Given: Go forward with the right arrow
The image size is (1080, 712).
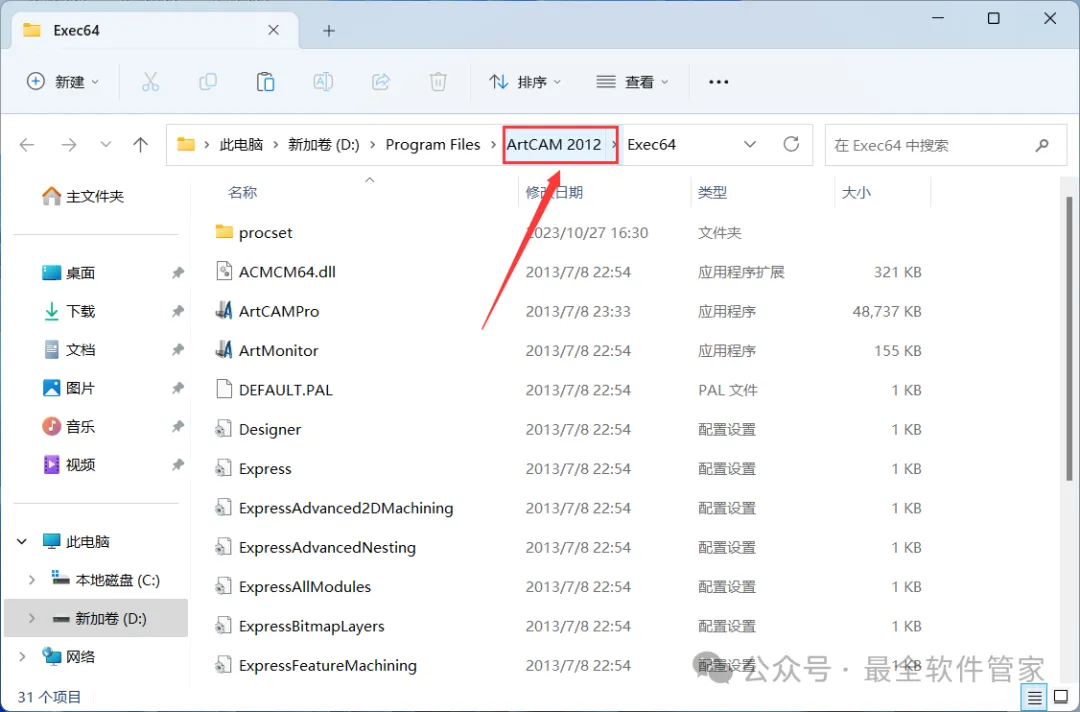Looking at the screenshot, I should coord(69,145).
